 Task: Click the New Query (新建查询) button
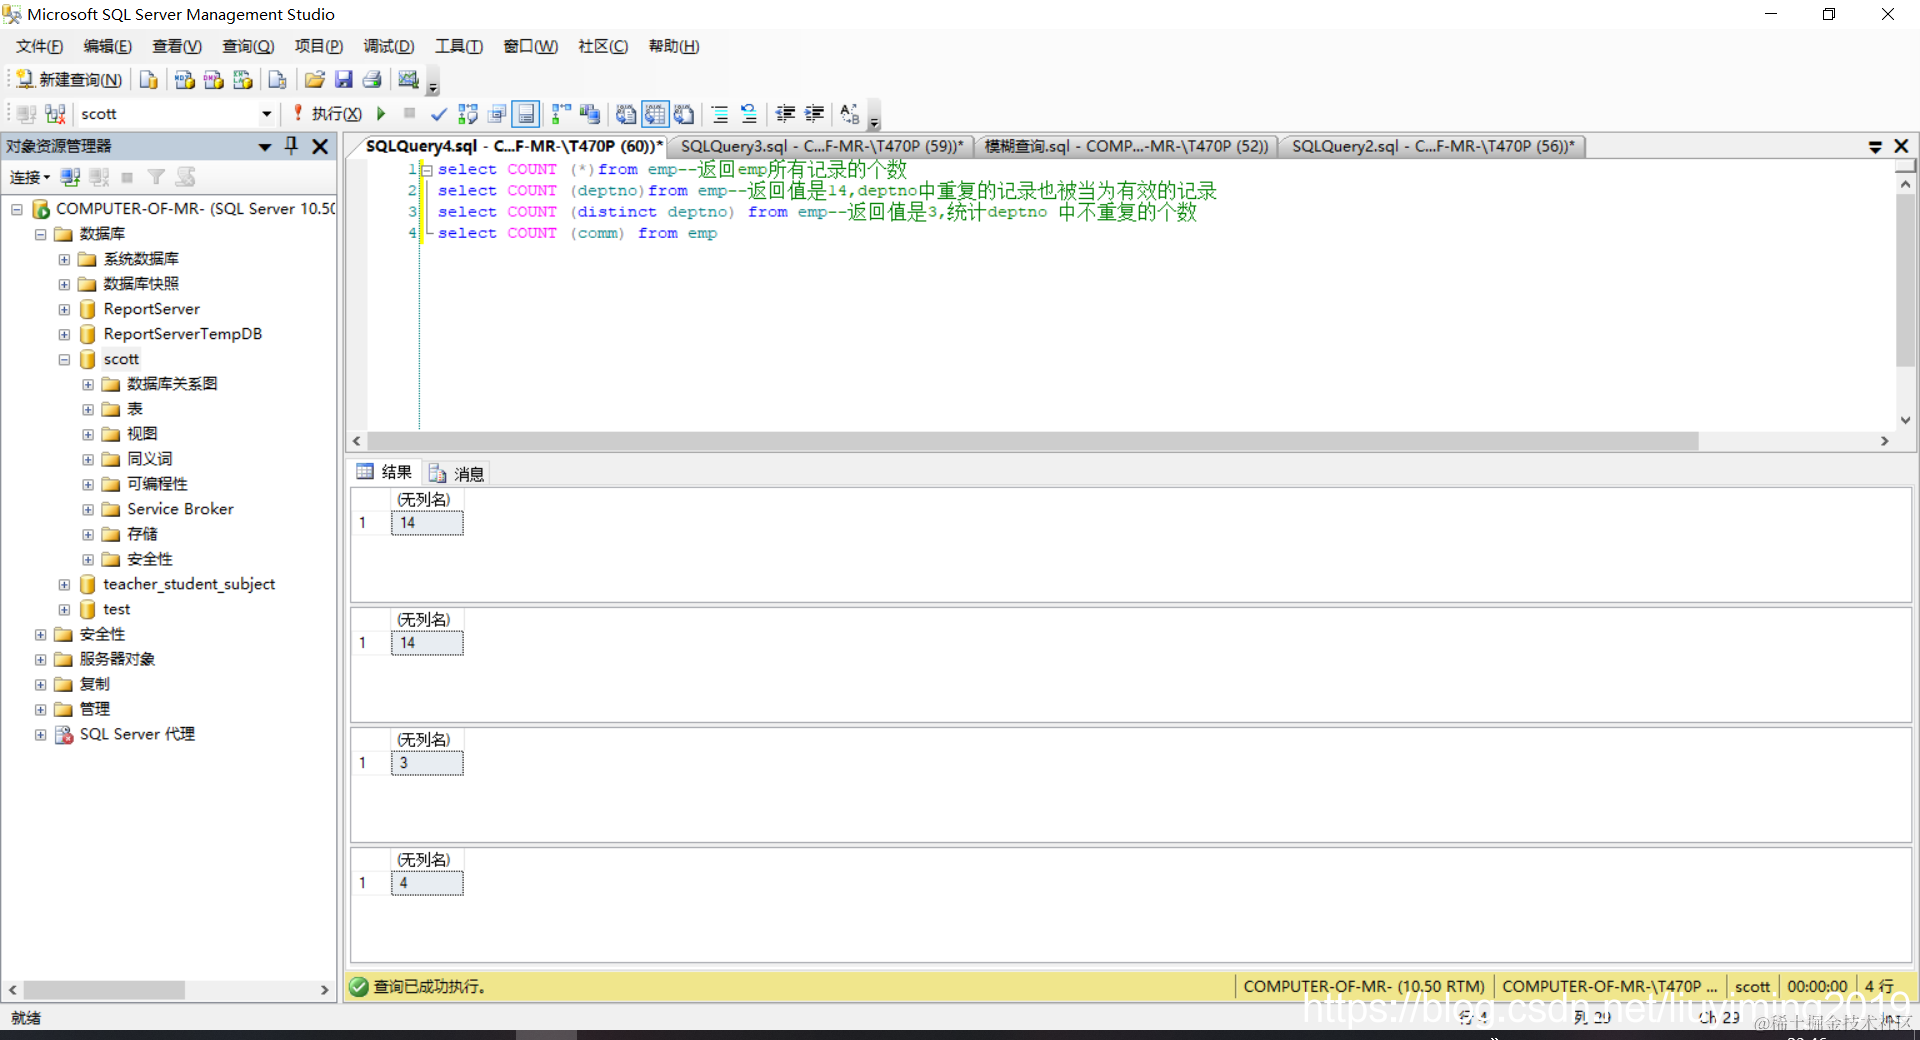[69, 79]
